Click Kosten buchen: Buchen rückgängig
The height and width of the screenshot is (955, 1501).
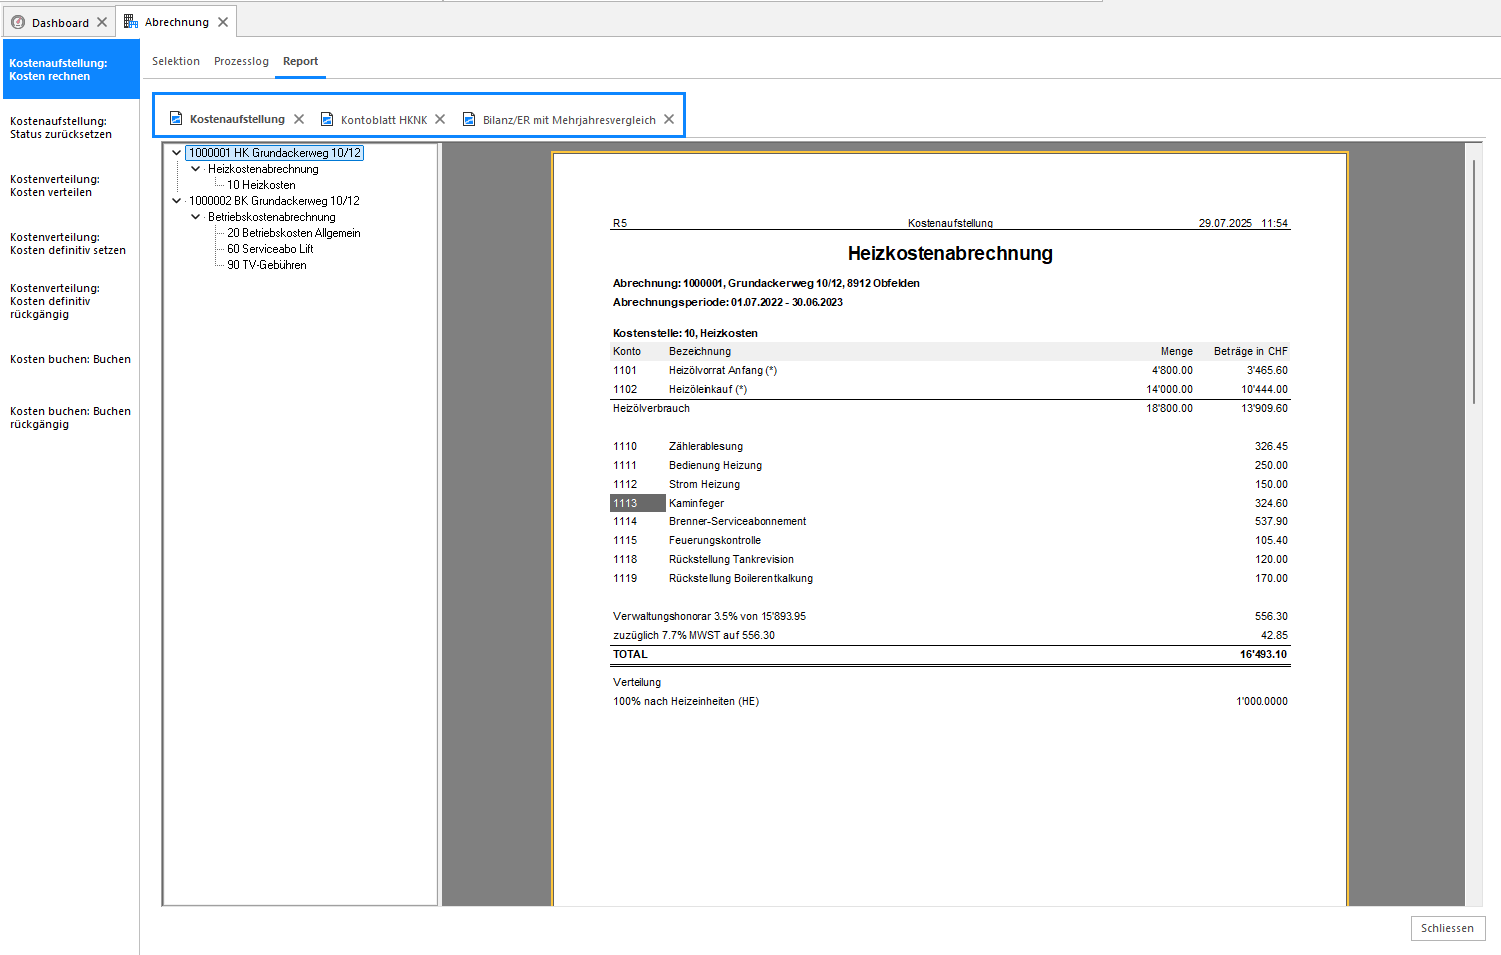tap(71, 417)
